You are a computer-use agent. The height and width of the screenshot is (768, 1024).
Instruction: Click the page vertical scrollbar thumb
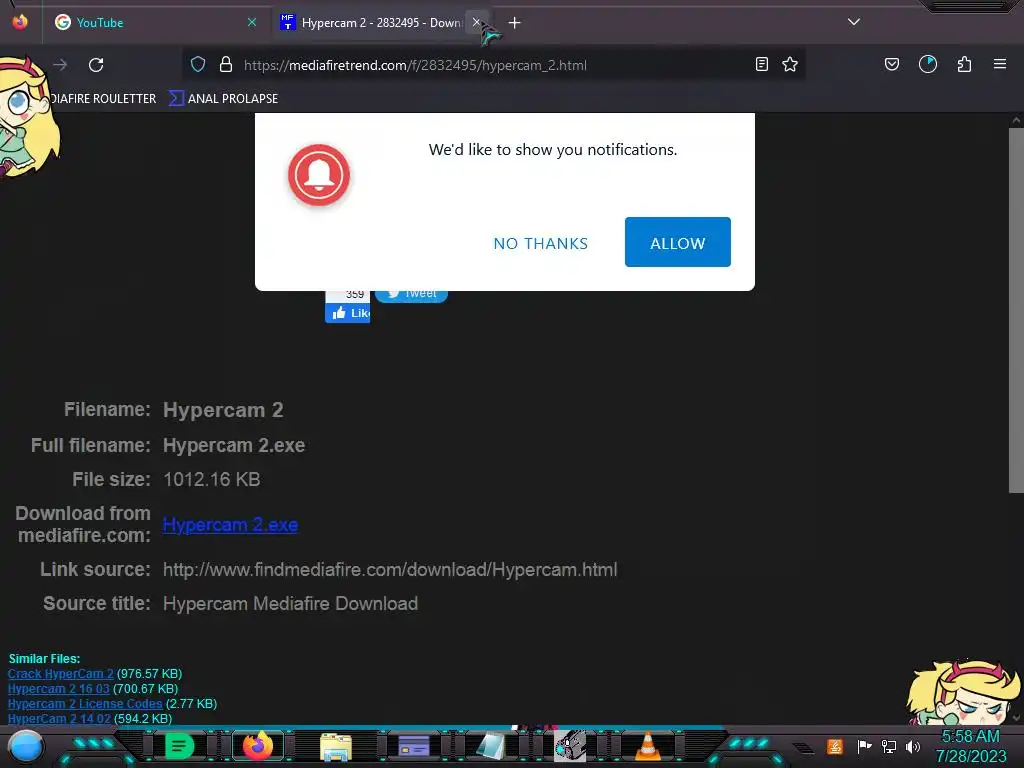click(x=1016, y=310)
